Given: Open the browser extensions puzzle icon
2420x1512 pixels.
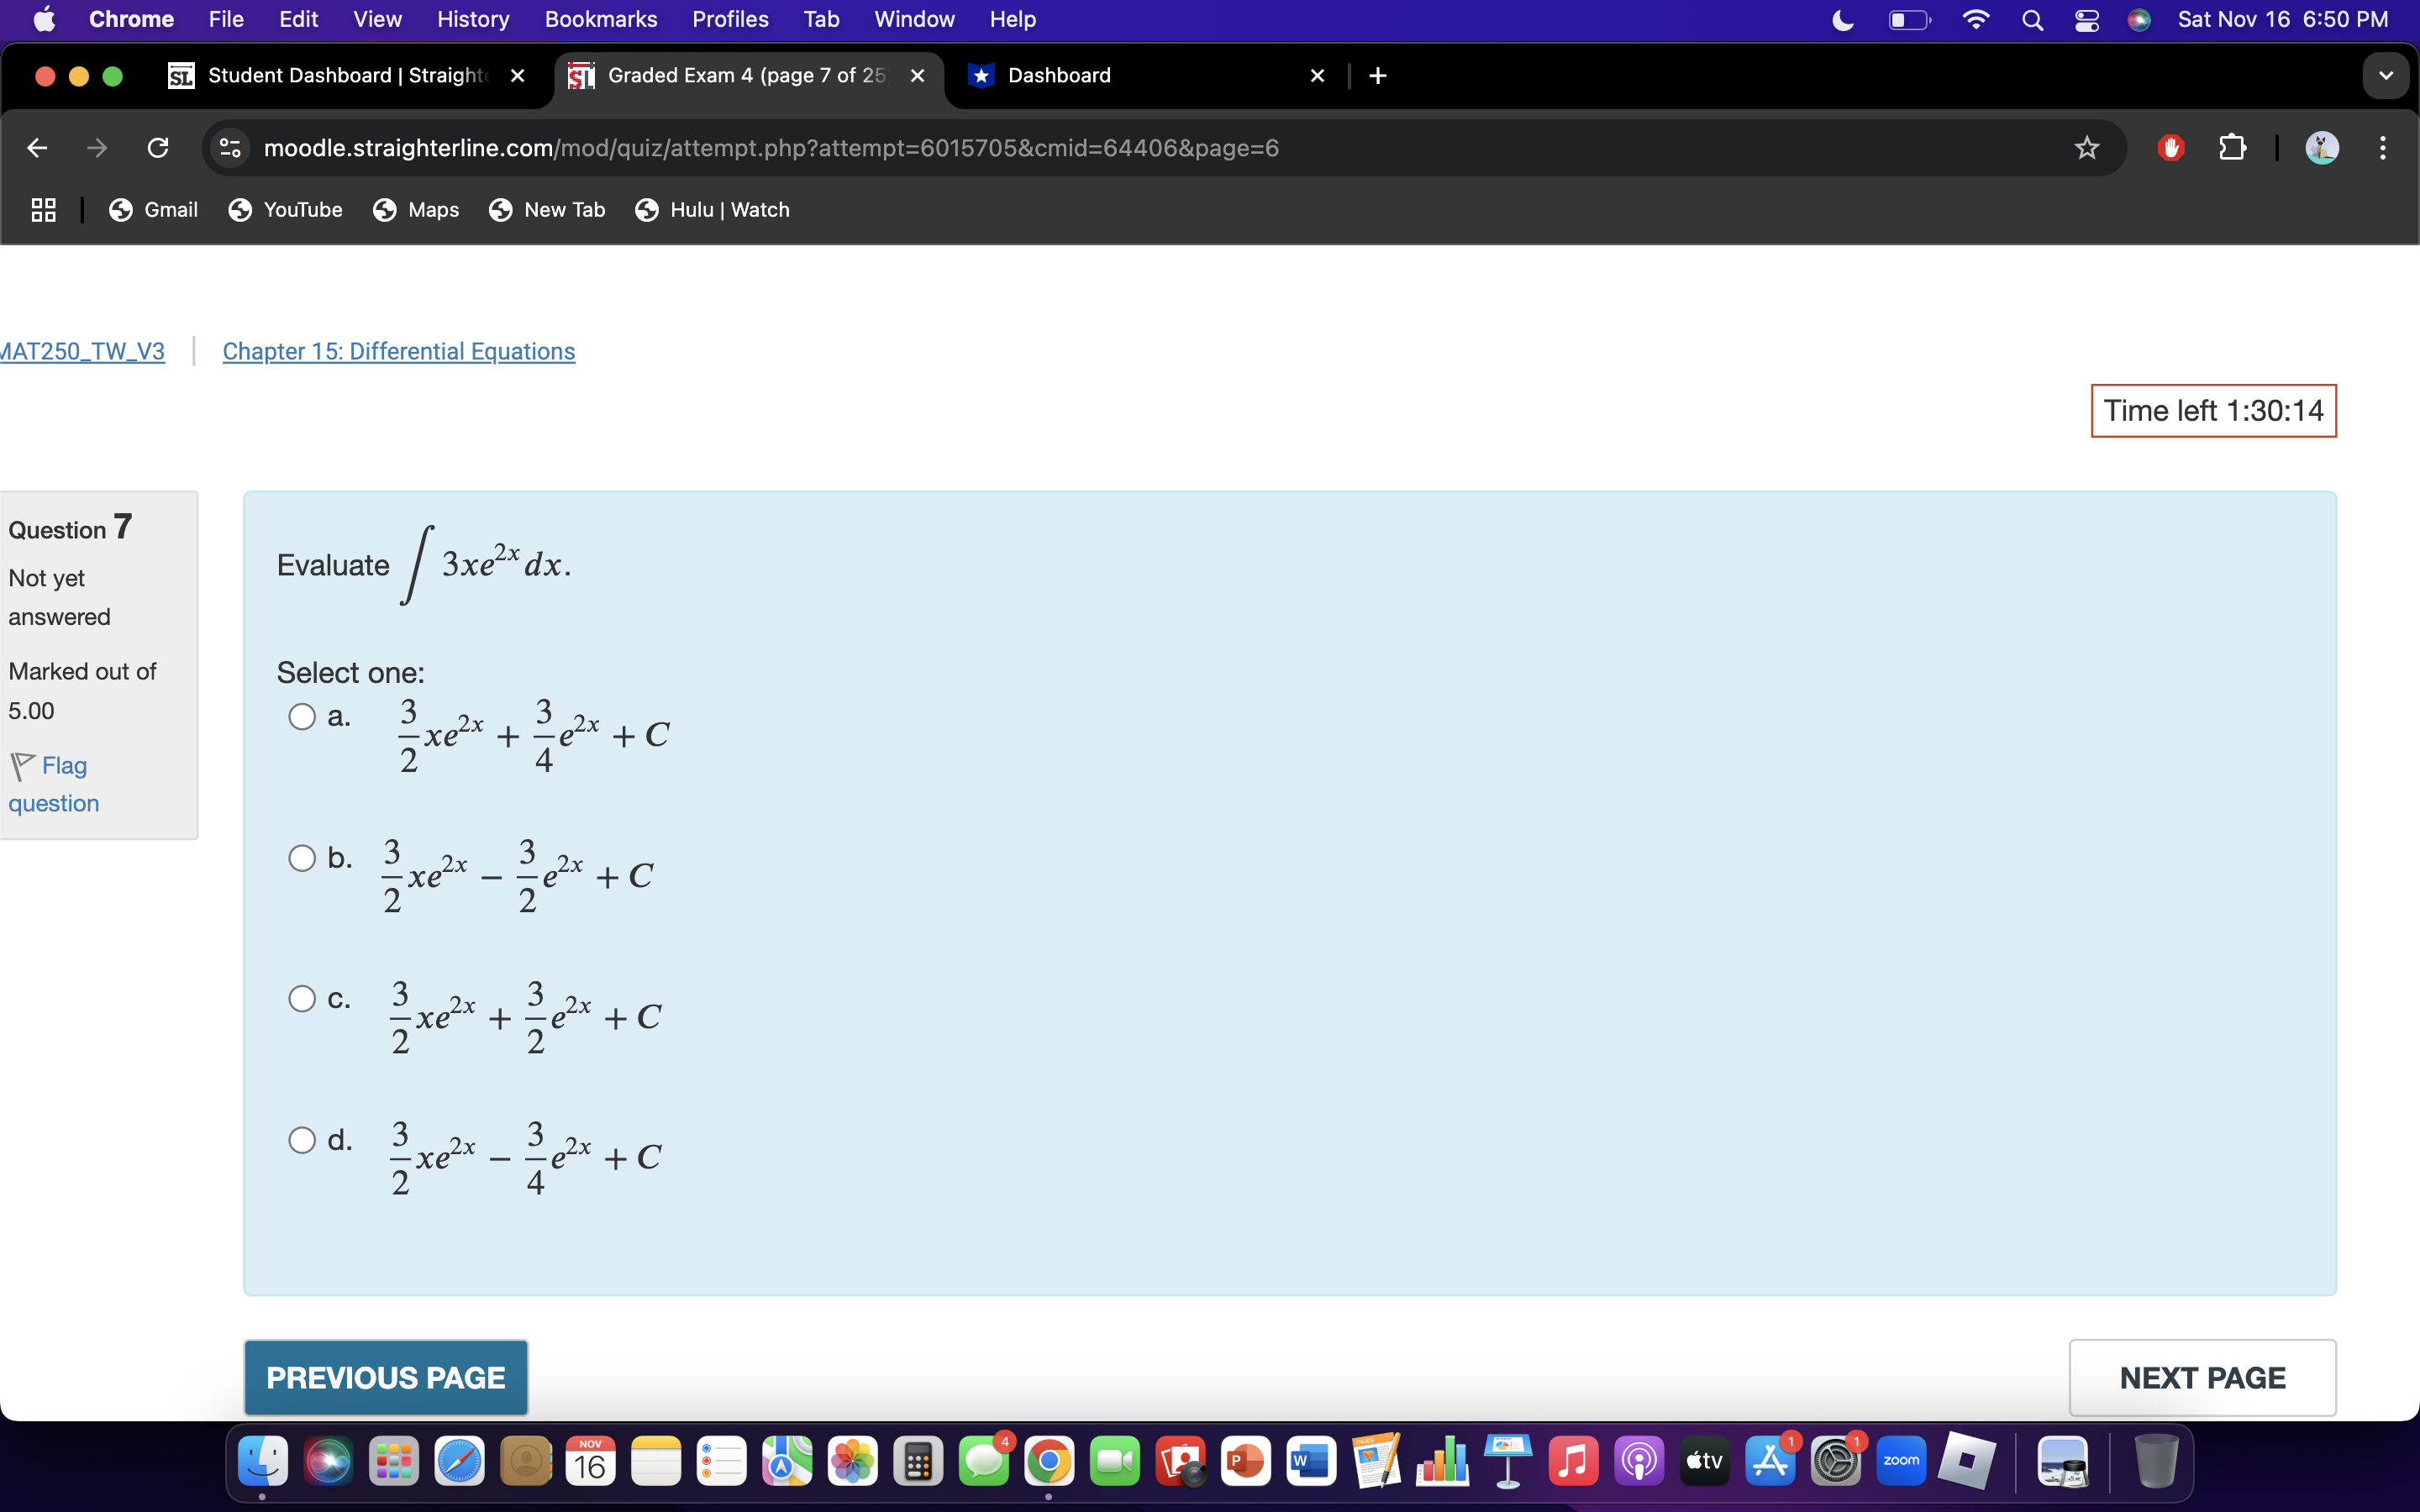Looking at the screenshot, I should pyautogui.click(x=2232, y=147).
